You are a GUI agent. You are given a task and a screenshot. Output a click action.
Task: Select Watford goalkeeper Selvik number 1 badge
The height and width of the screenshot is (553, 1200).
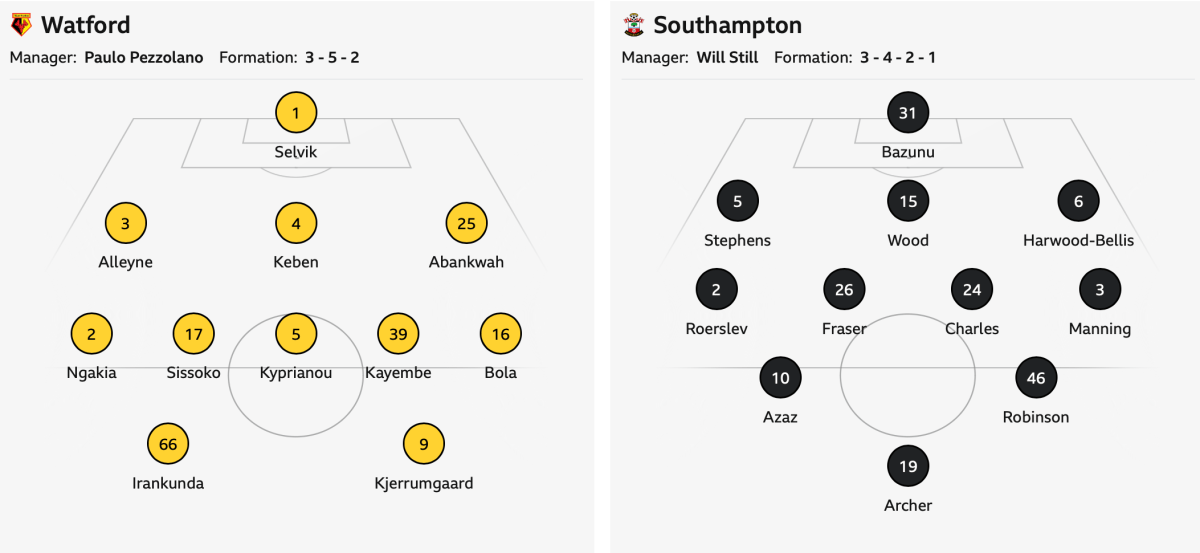click(296, 113)
